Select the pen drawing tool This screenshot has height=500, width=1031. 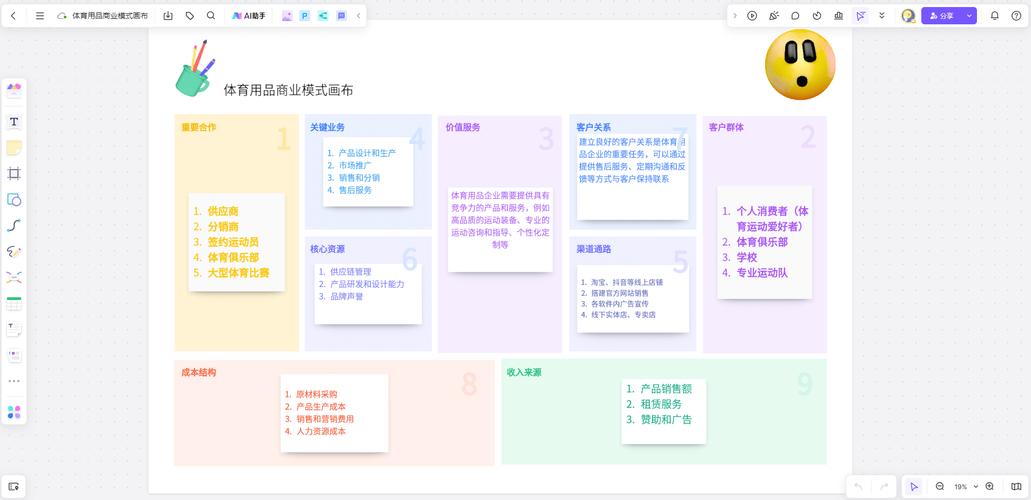(14, 251)
